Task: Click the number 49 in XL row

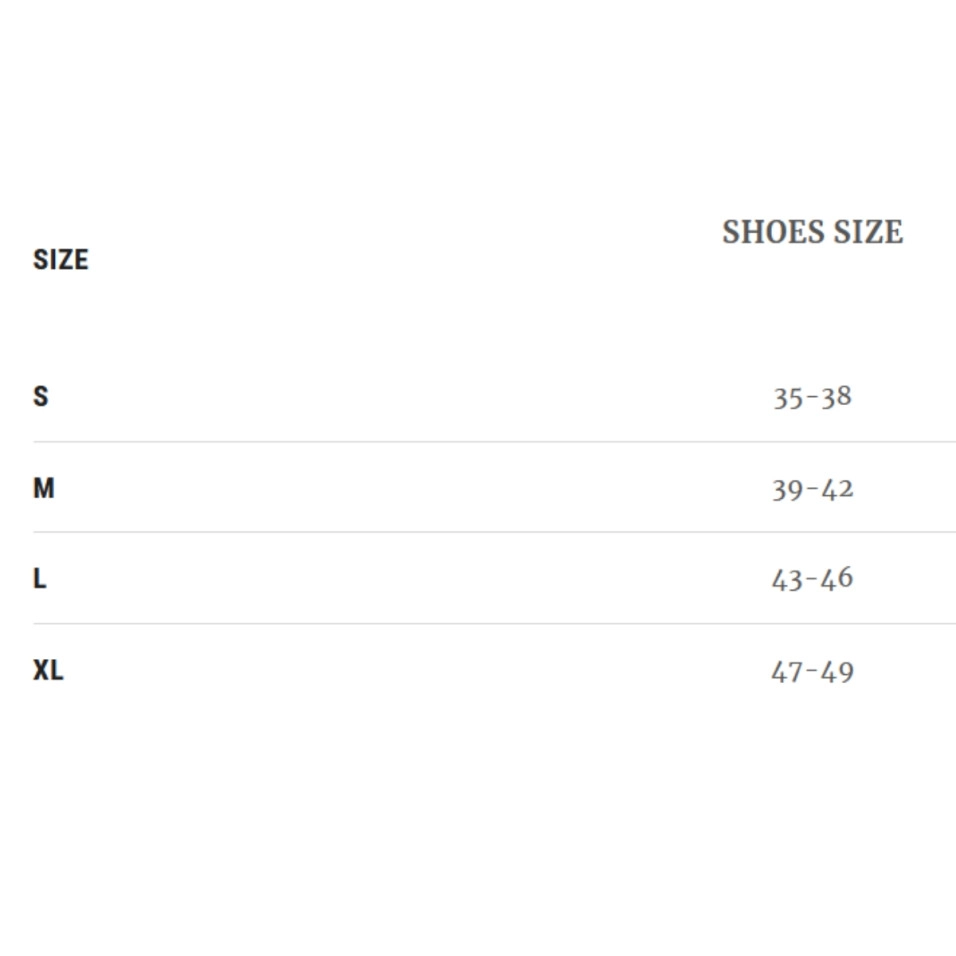Action: [837, 671]
